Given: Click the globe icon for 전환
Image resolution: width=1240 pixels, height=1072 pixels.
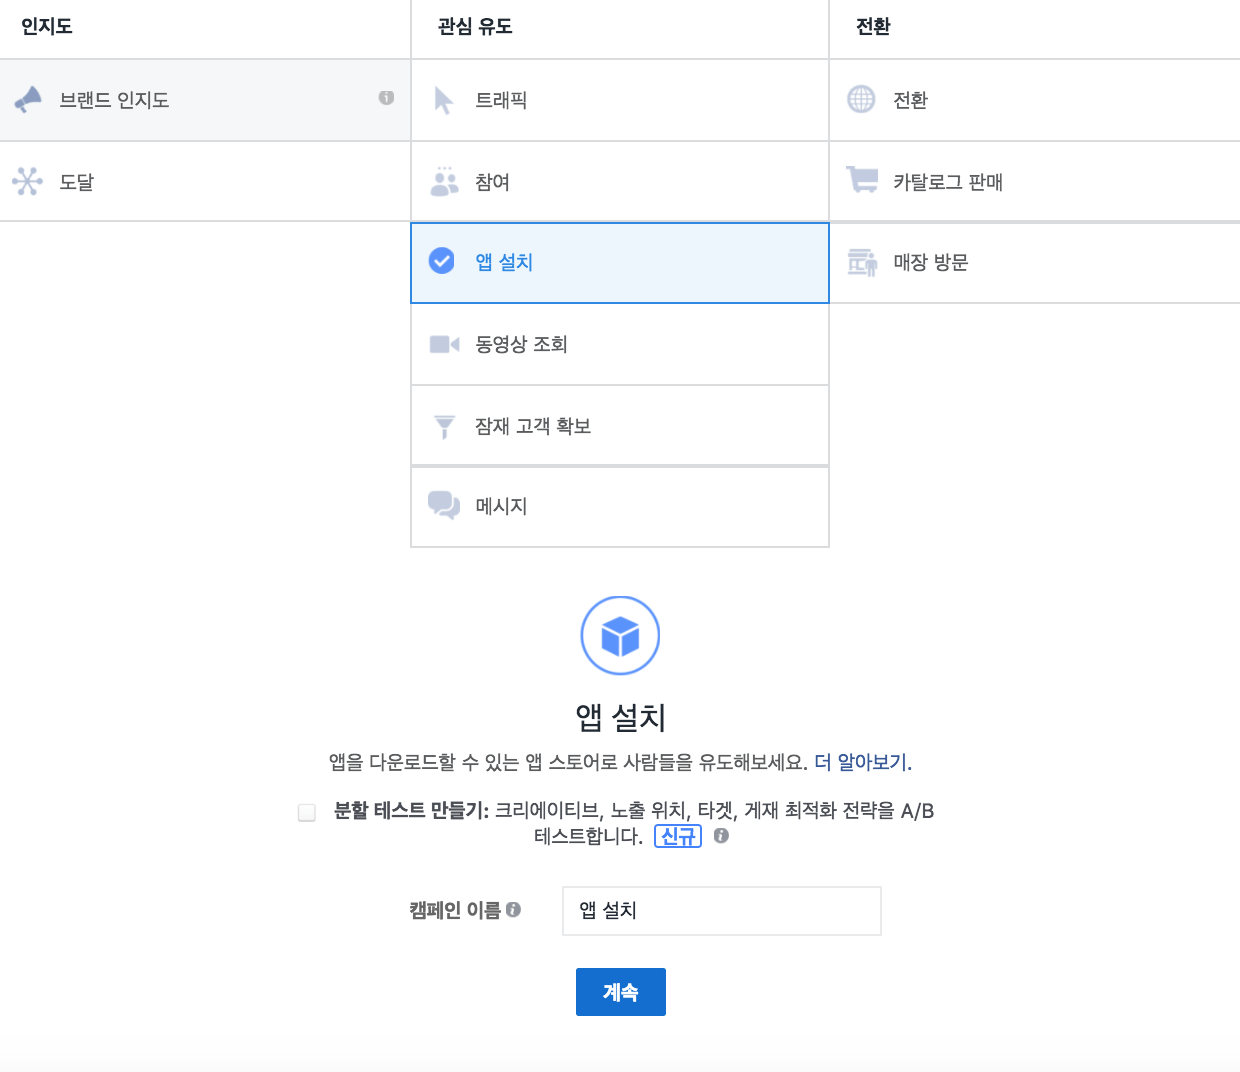Looking at the screenshot, I should click(x=861, y=100).
